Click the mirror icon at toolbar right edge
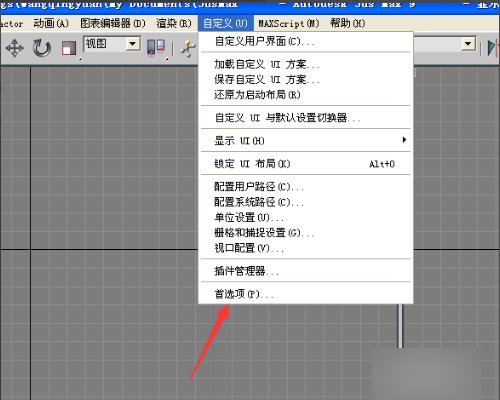The height and width of the screenshot is (400, 500). point(492,48)
